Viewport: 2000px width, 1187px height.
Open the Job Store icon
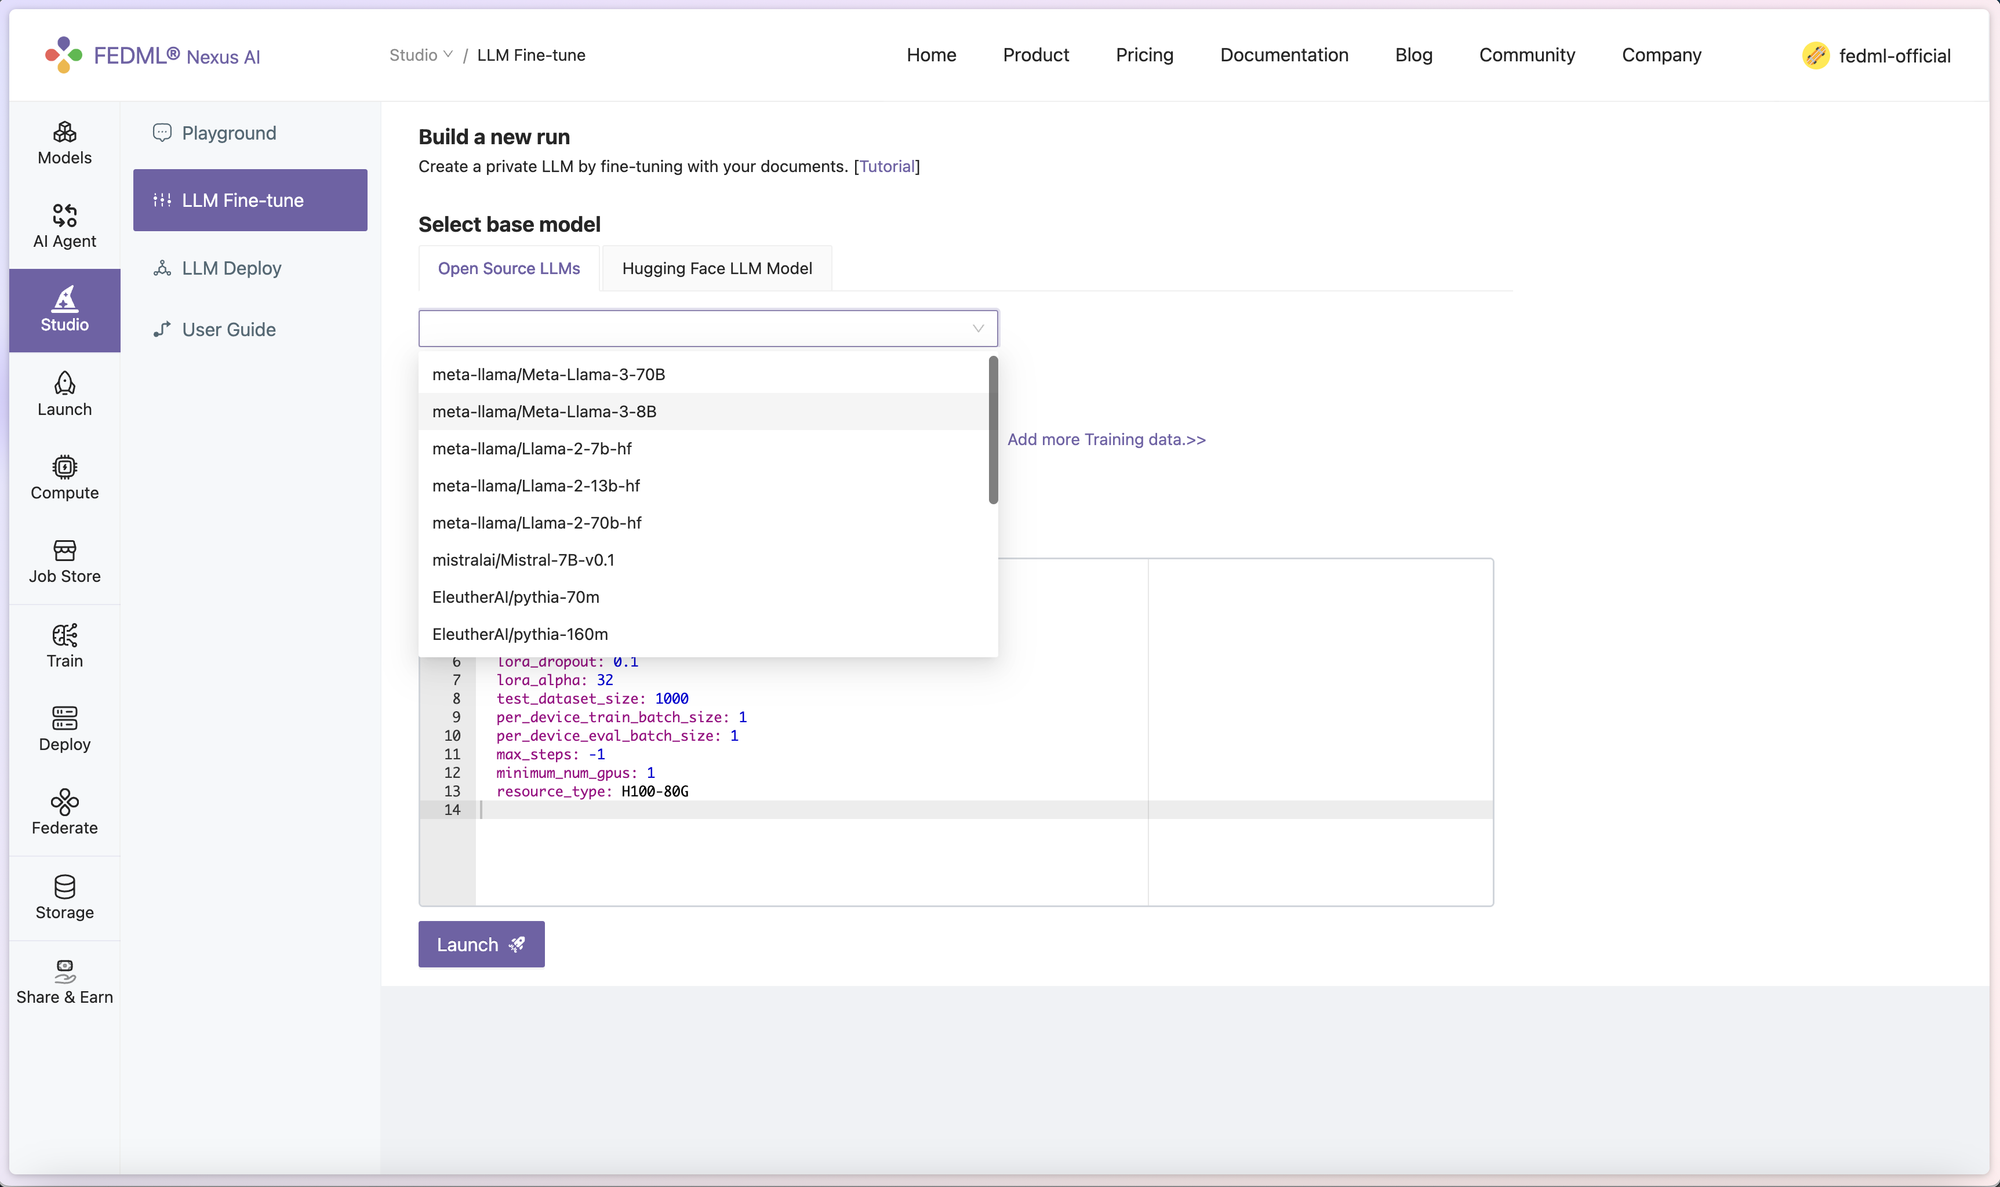point(64,561)
